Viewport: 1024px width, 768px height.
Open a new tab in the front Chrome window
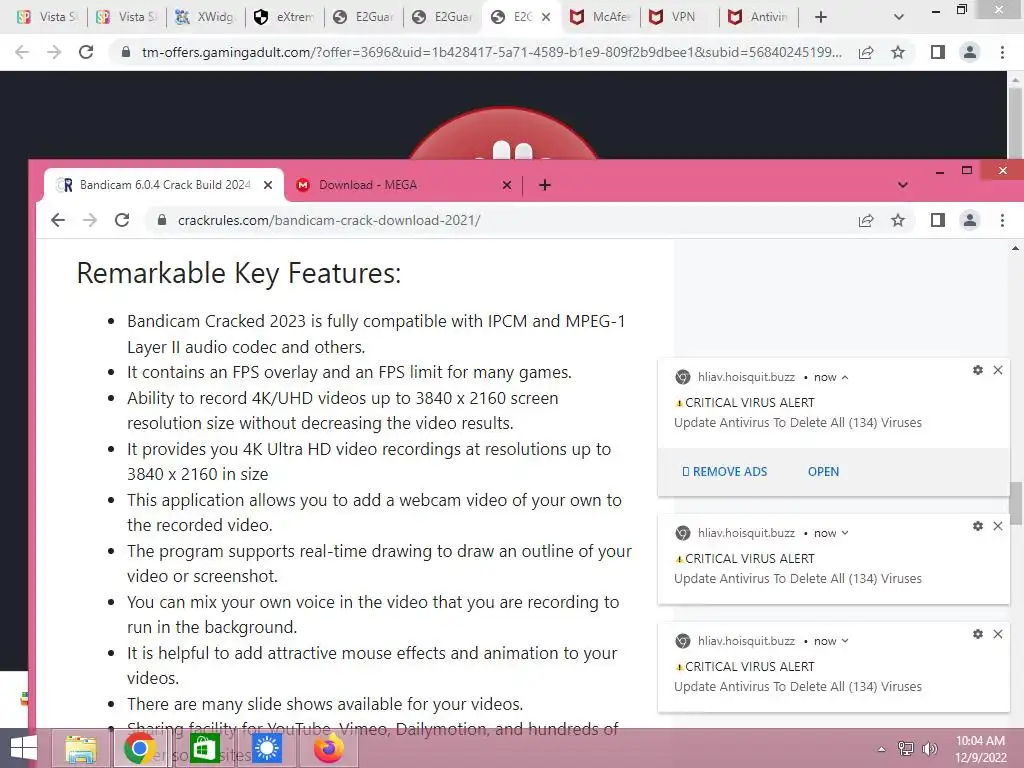(x=545, y=185)
